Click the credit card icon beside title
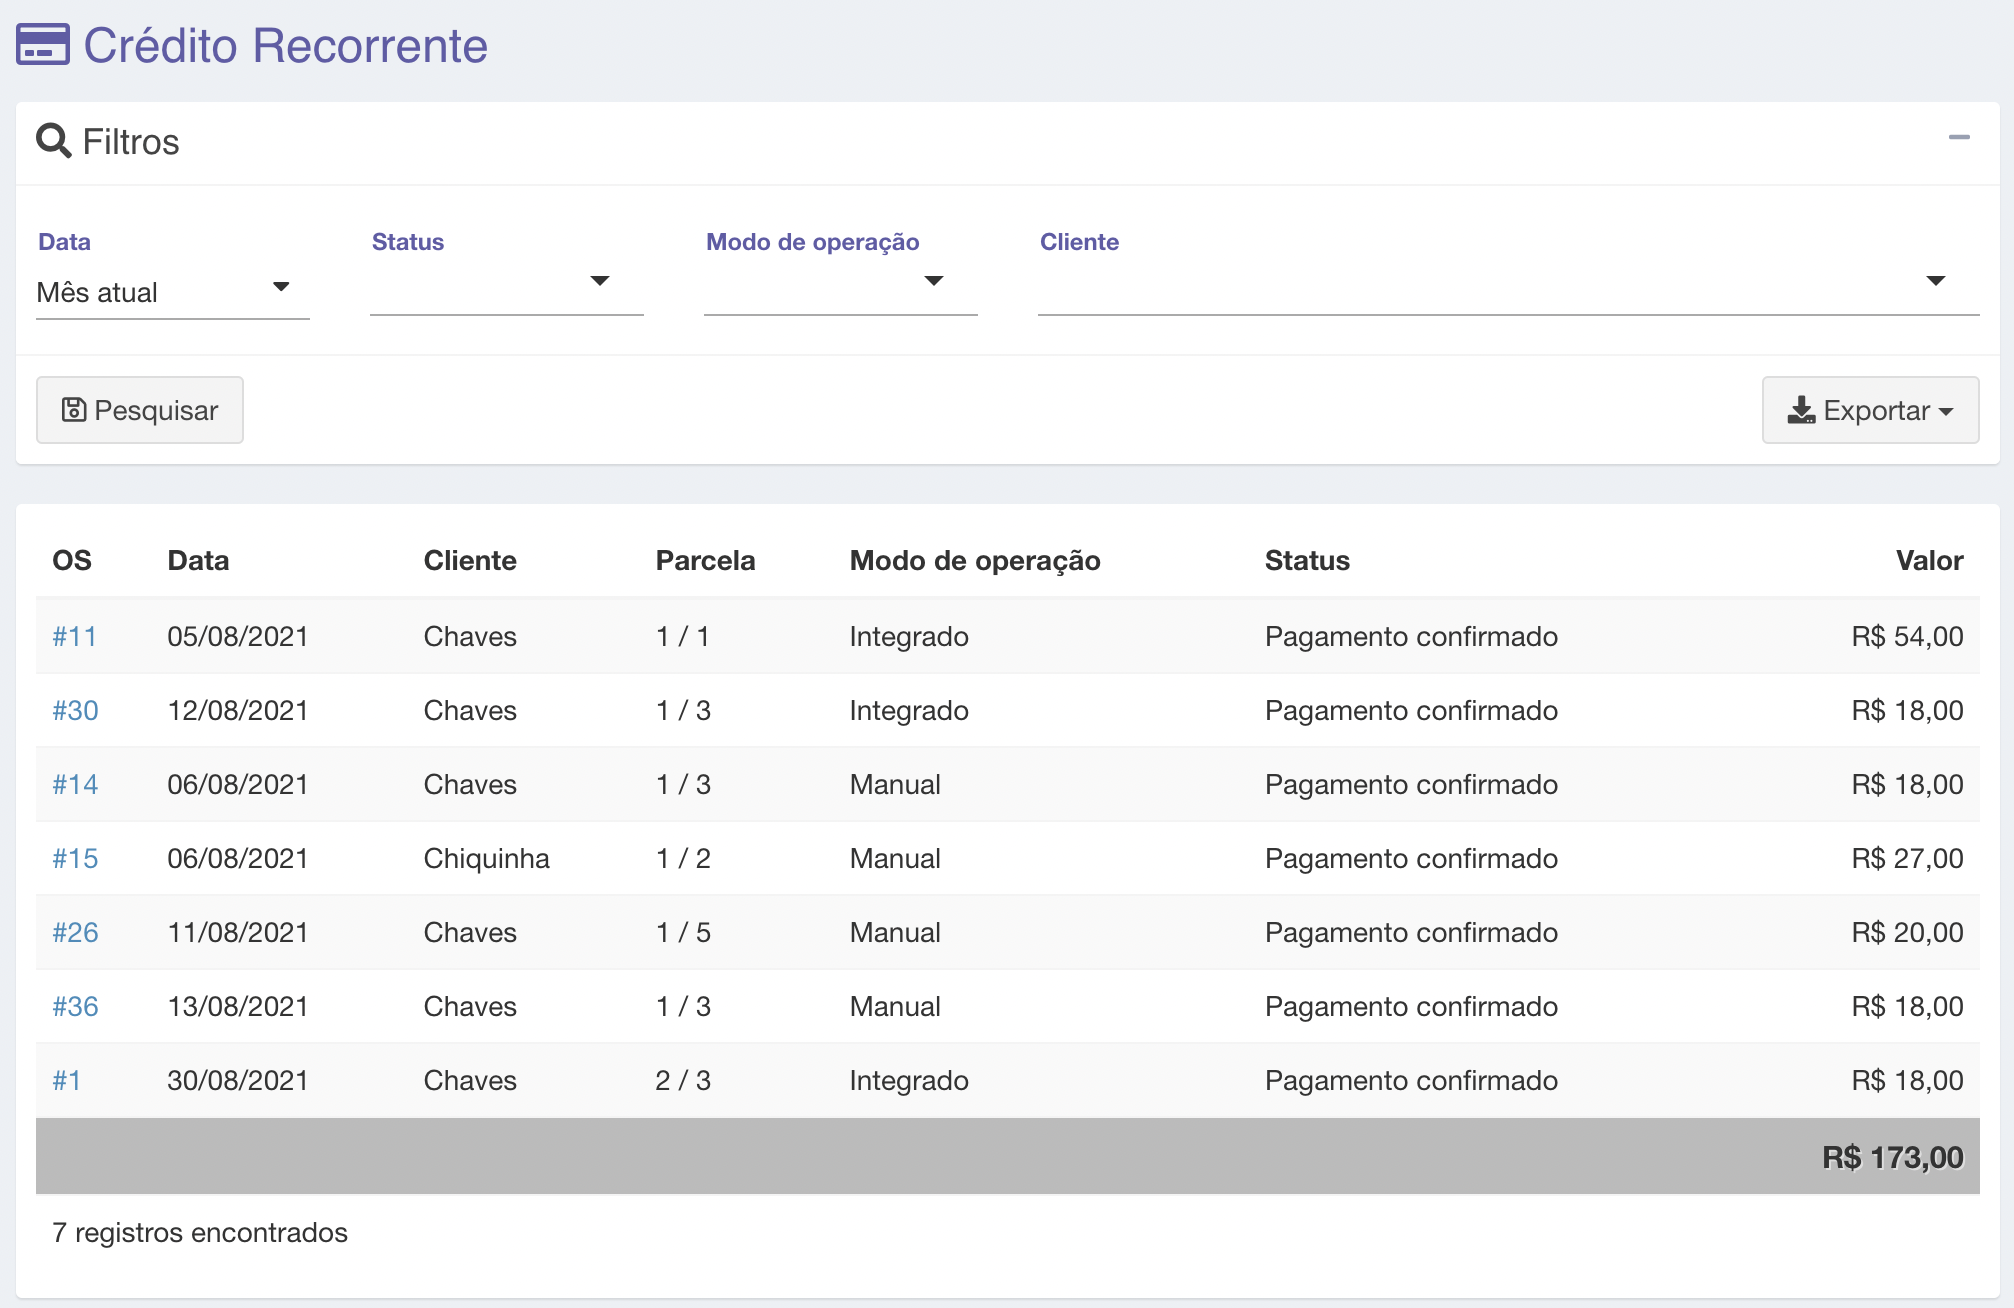This screenshot has height=1308, width=2014. pyautogui.click(x=43, y=45)
